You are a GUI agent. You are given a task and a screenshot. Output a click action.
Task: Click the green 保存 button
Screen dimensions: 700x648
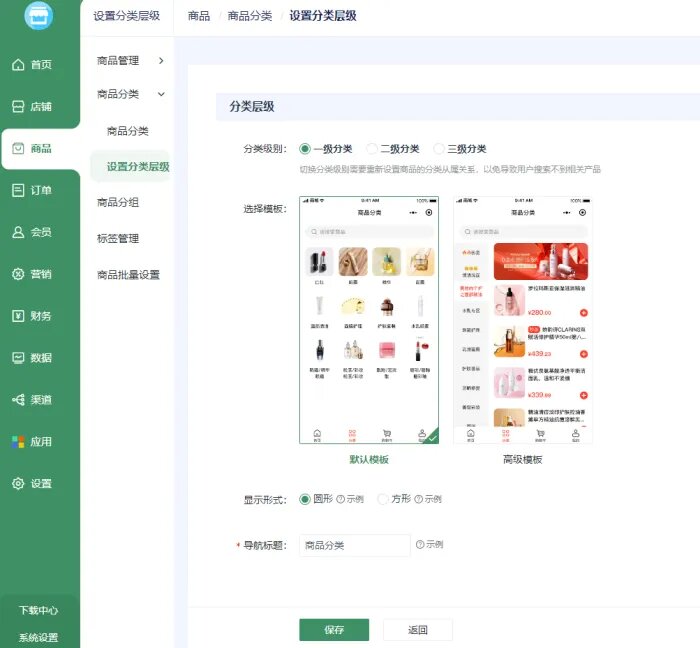pos(334,630)
